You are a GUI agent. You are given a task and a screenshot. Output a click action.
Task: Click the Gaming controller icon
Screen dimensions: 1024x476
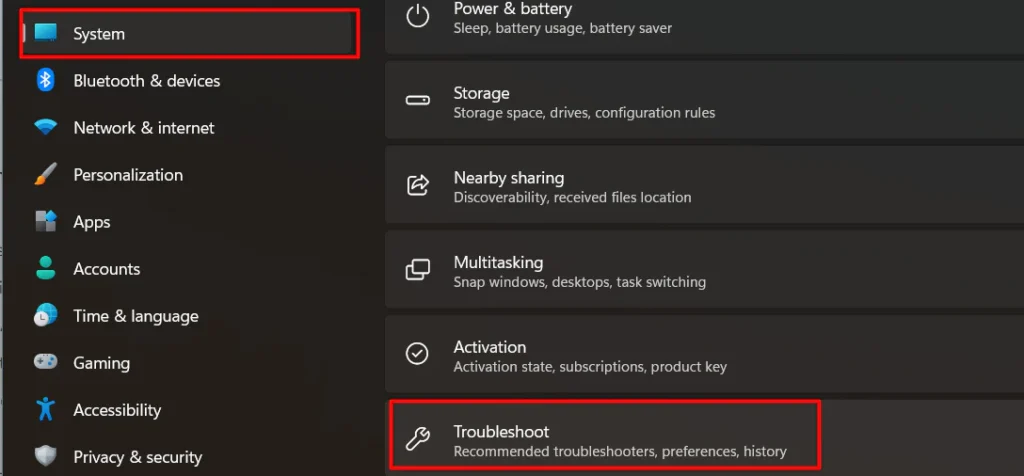46,362
